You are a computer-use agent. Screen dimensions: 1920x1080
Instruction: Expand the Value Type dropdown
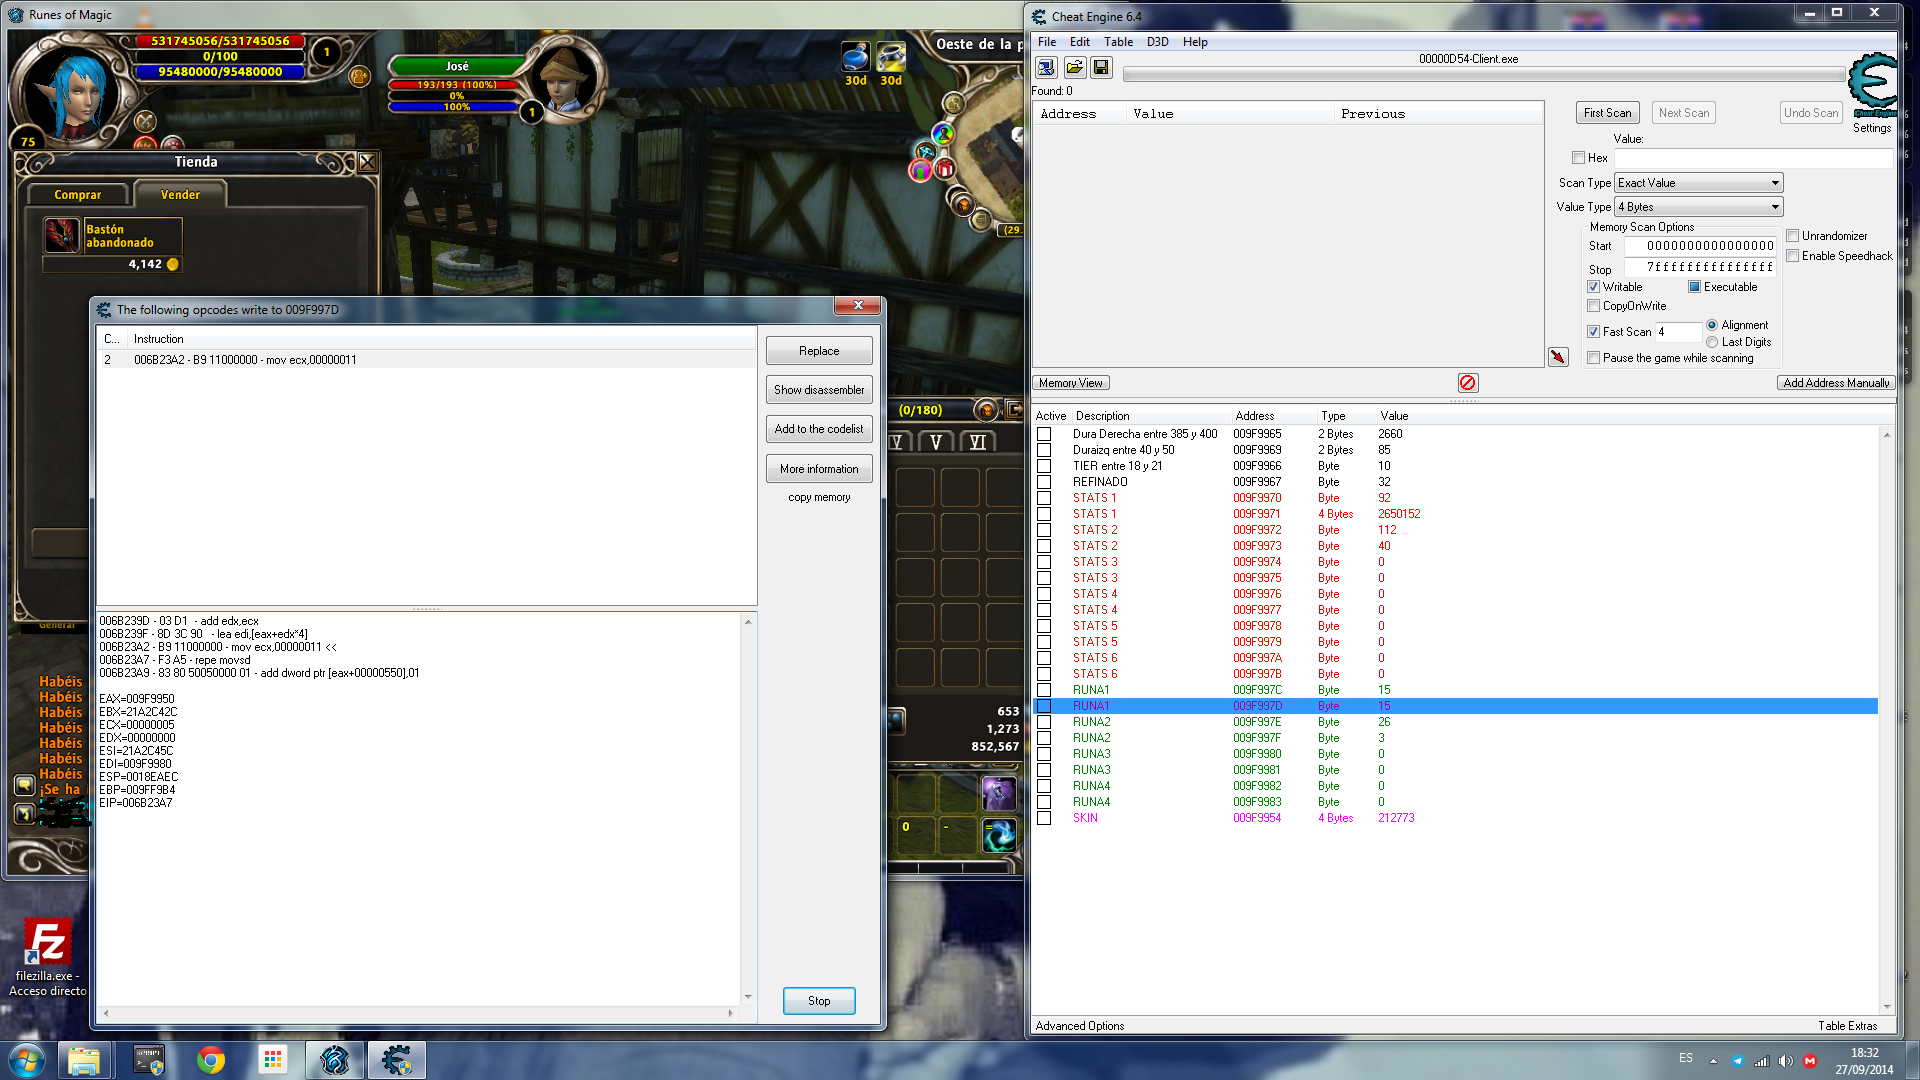(x=1698, y=207)
